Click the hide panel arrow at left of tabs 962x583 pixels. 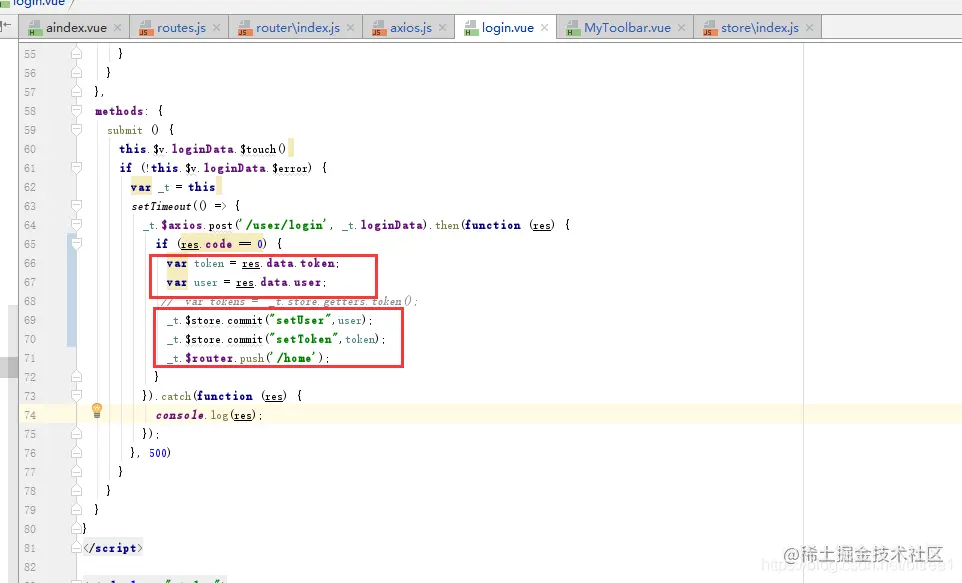tap(6, 25)
